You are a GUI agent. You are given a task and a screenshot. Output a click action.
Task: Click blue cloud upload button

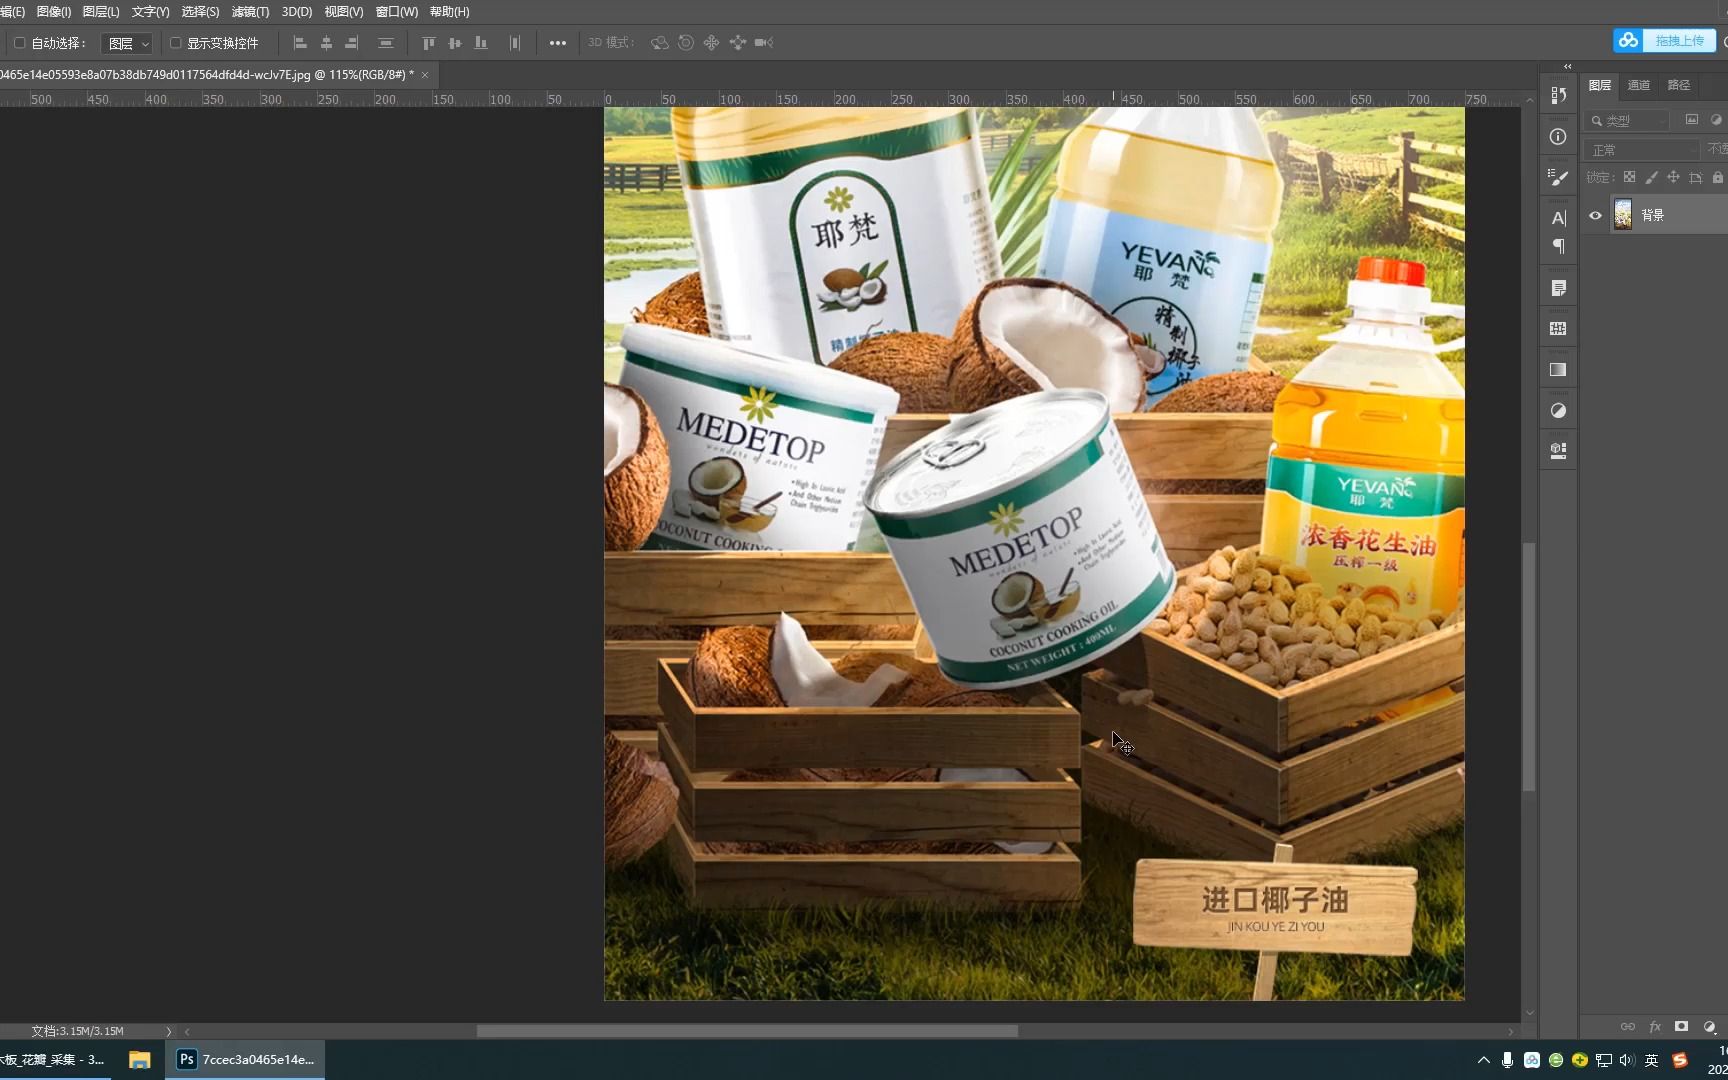[x=1664, y=41]
